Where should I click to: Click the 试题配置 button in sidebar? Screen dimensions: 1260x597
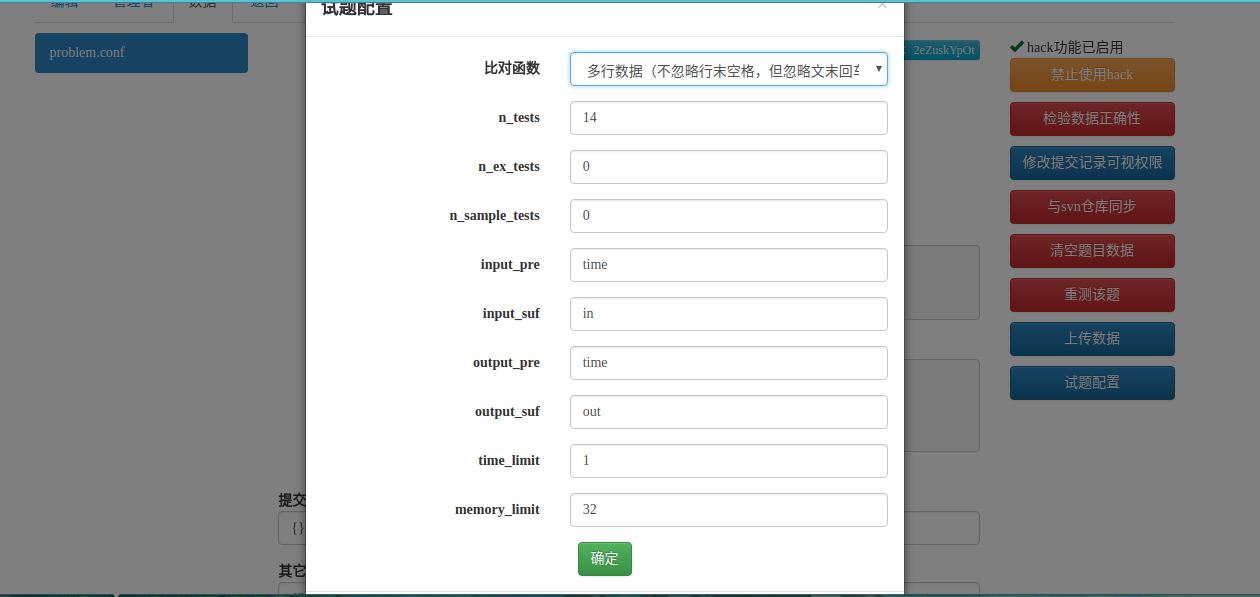pyautogui.click(x=1092, y=383)
